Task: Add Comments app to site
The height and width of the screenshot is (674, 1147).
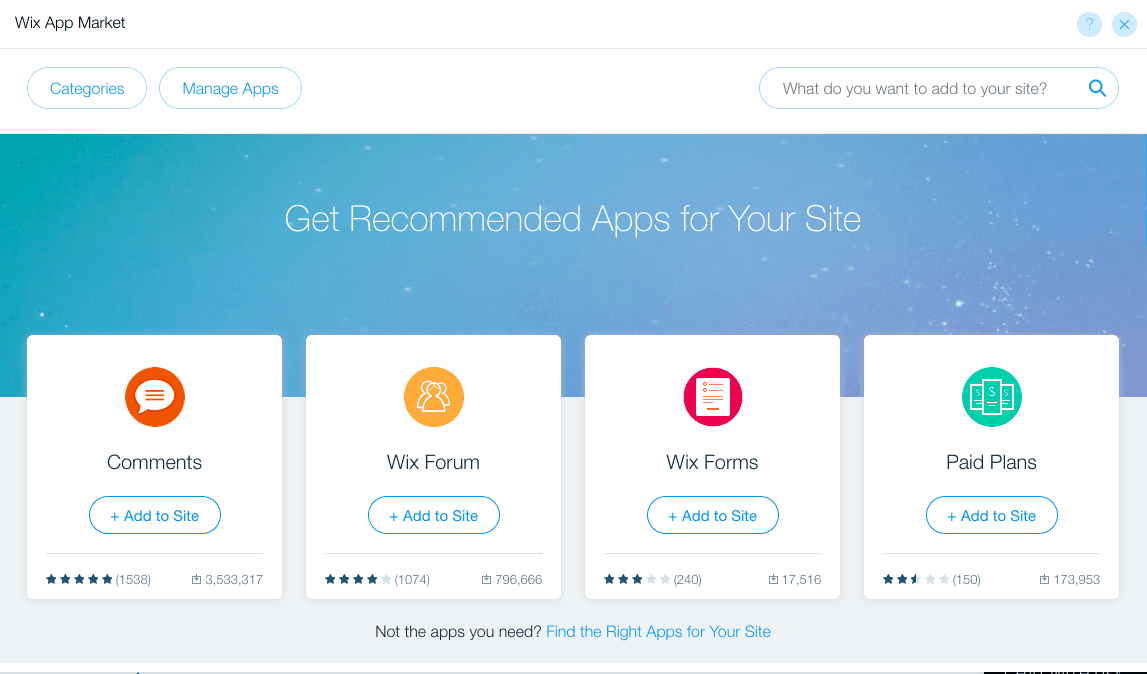Action: [x=155, y=516]
